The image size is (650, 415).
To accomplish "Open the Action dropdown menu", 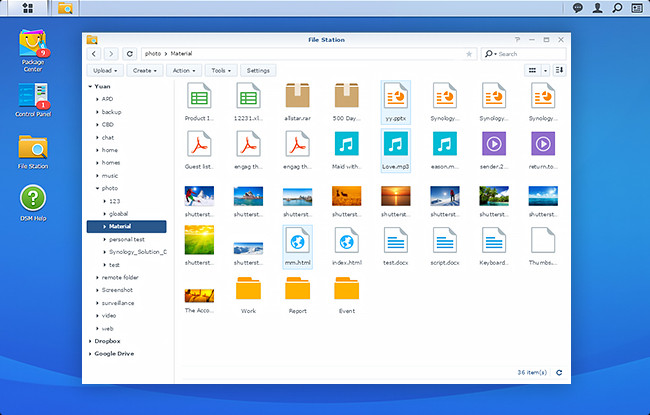I will click(184, 71).
